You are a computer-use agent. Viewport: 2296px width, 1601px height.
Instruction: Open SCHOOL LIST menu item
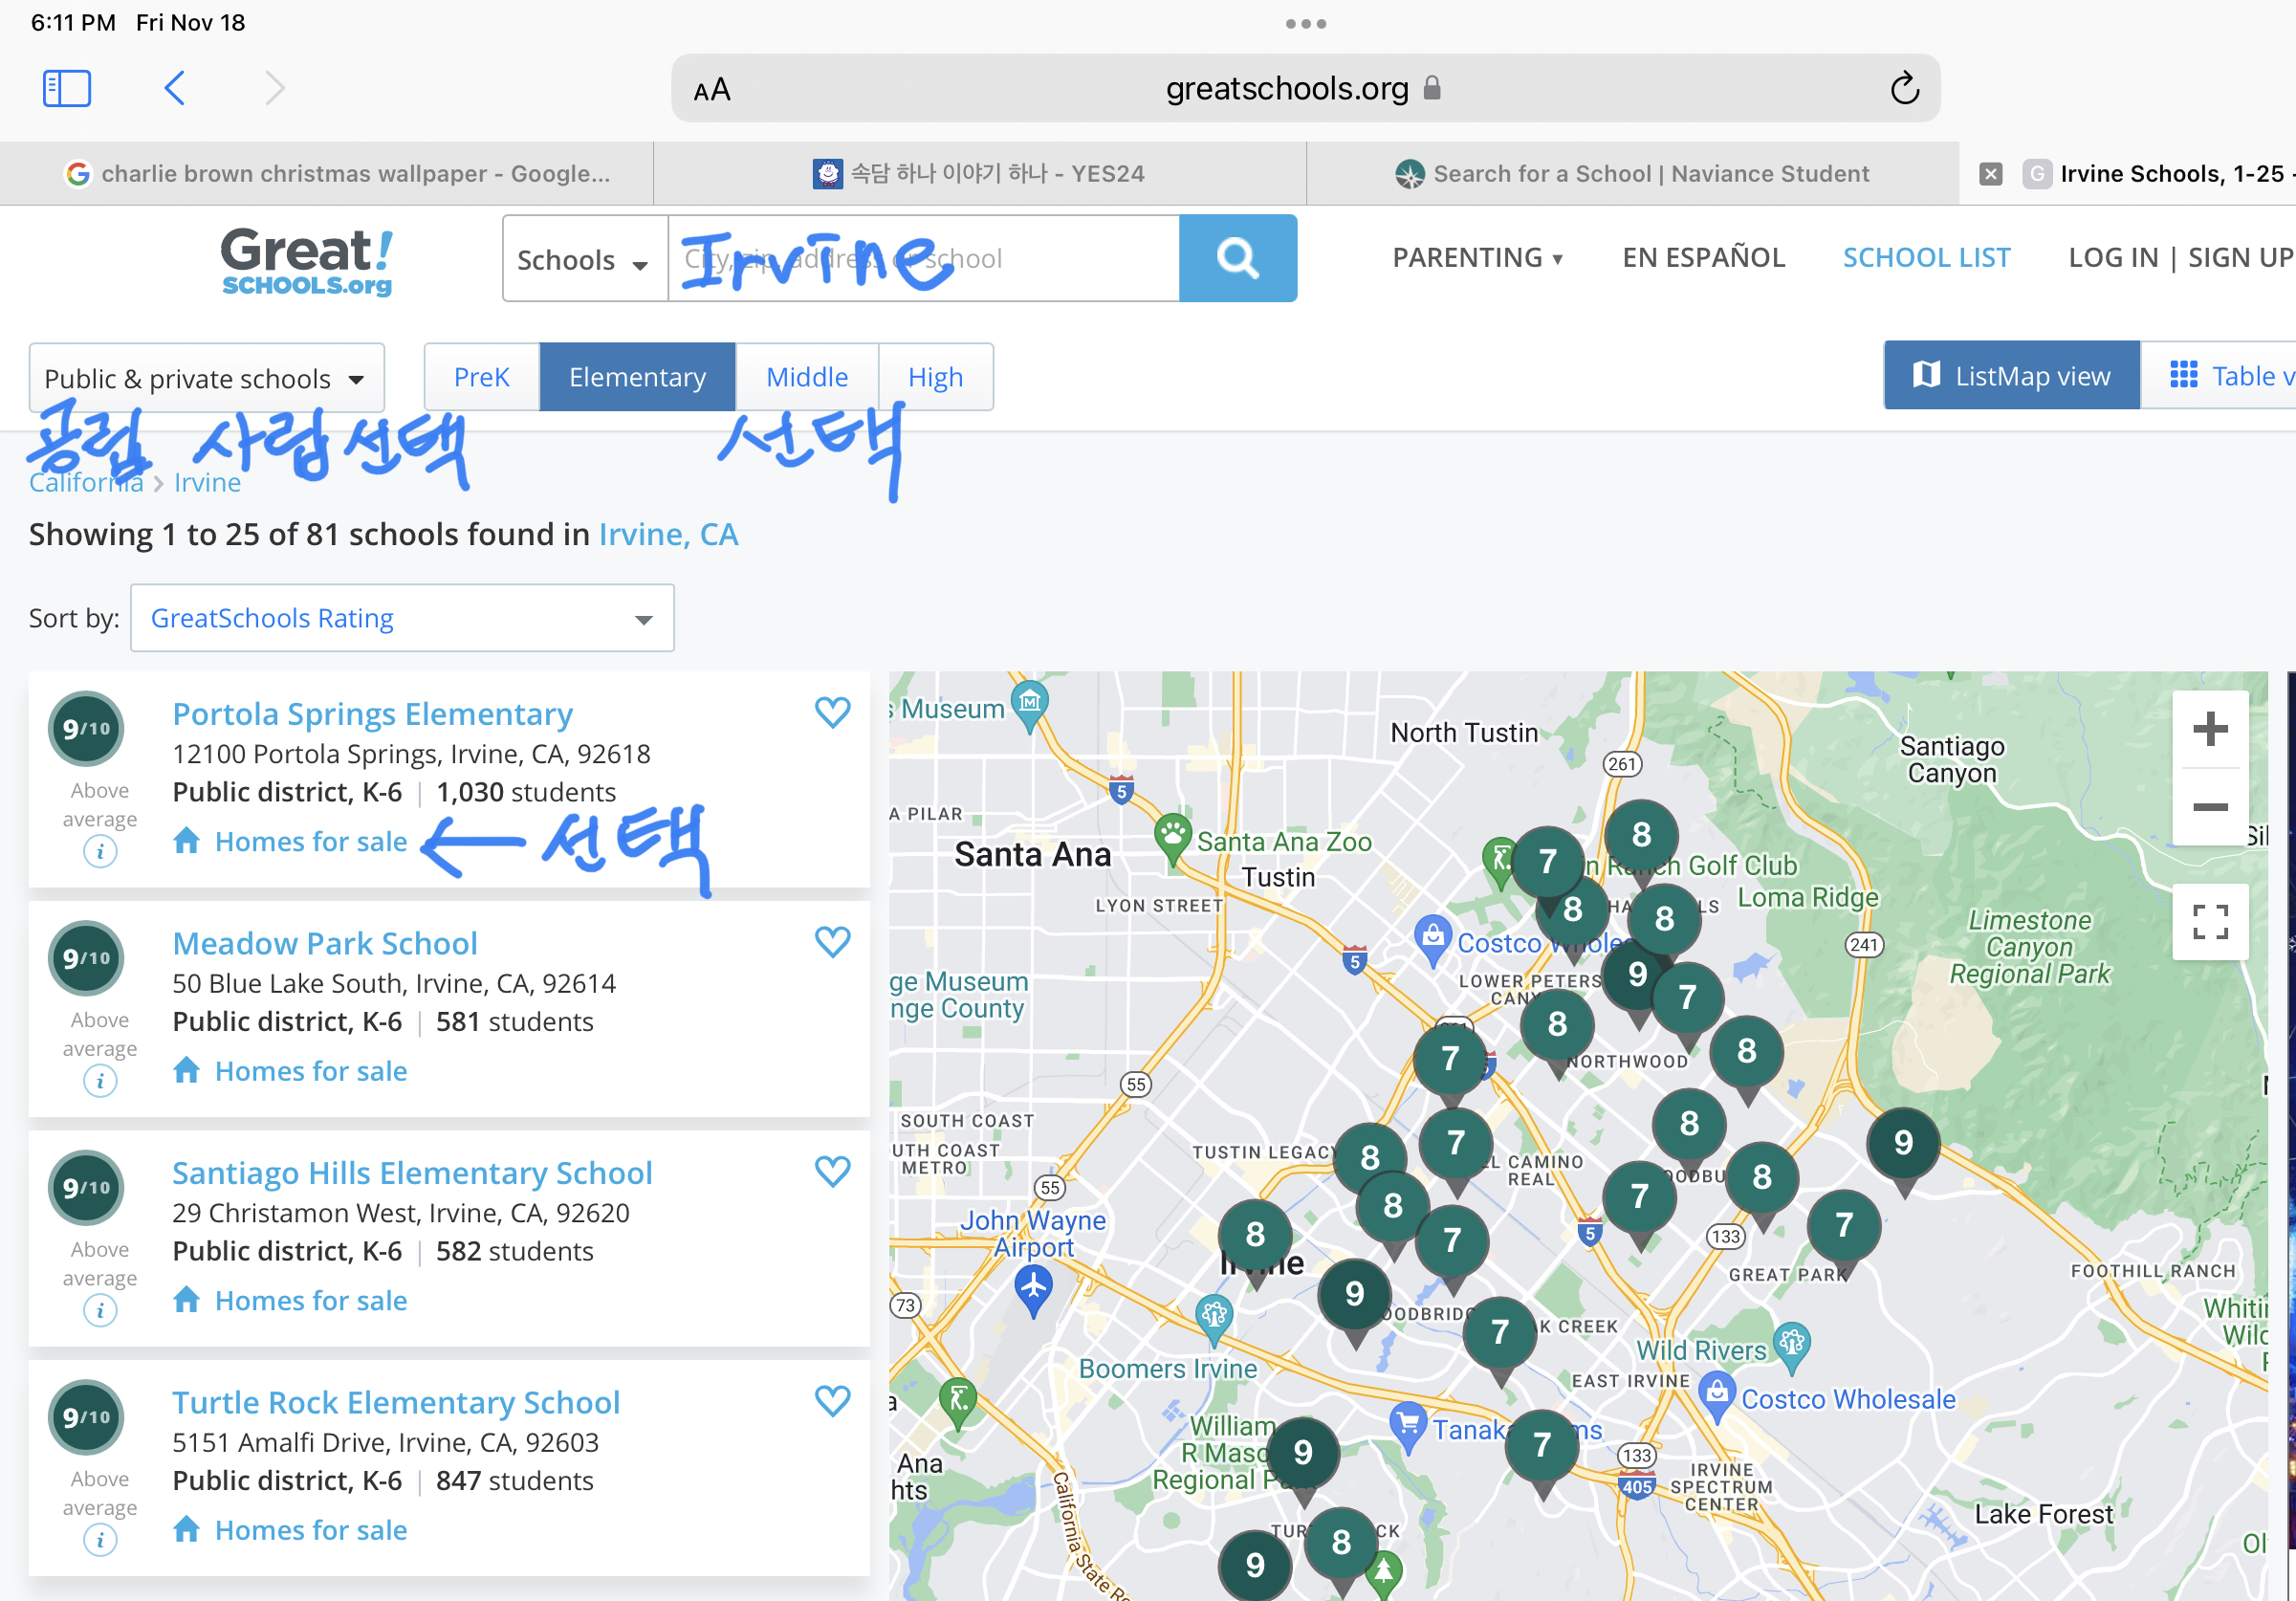pyautogui.click(x=1926, y=258)
